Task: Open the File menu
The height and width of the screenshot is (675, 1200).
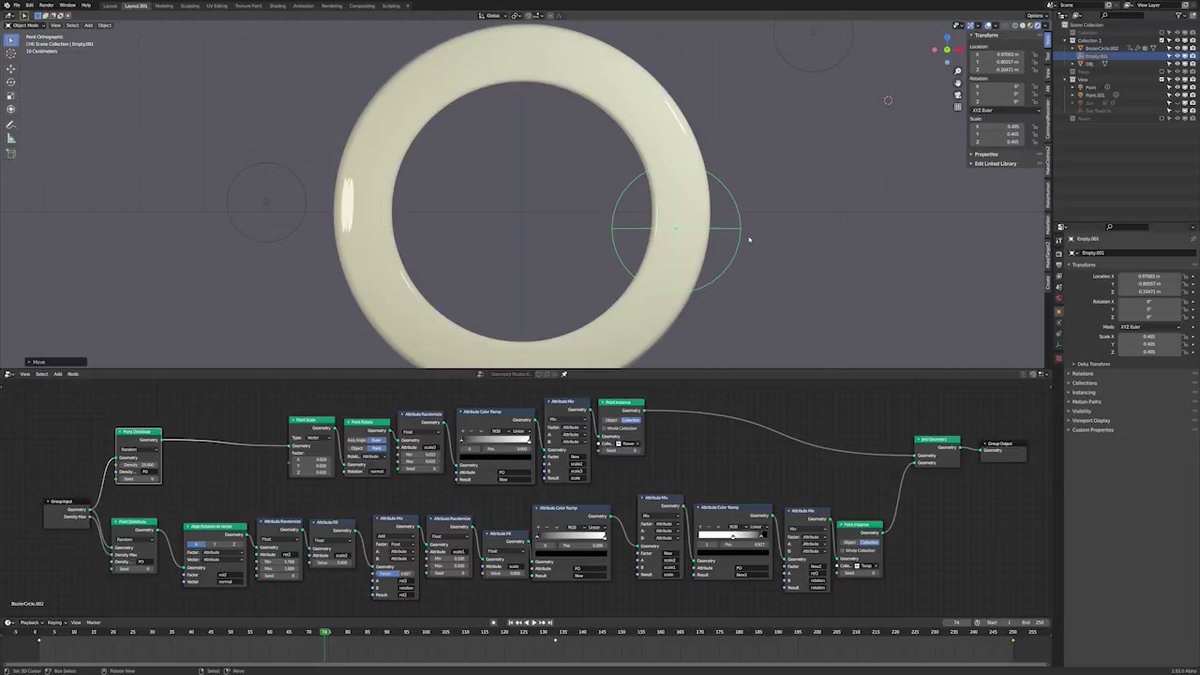Action: click(x=17, y=5)
